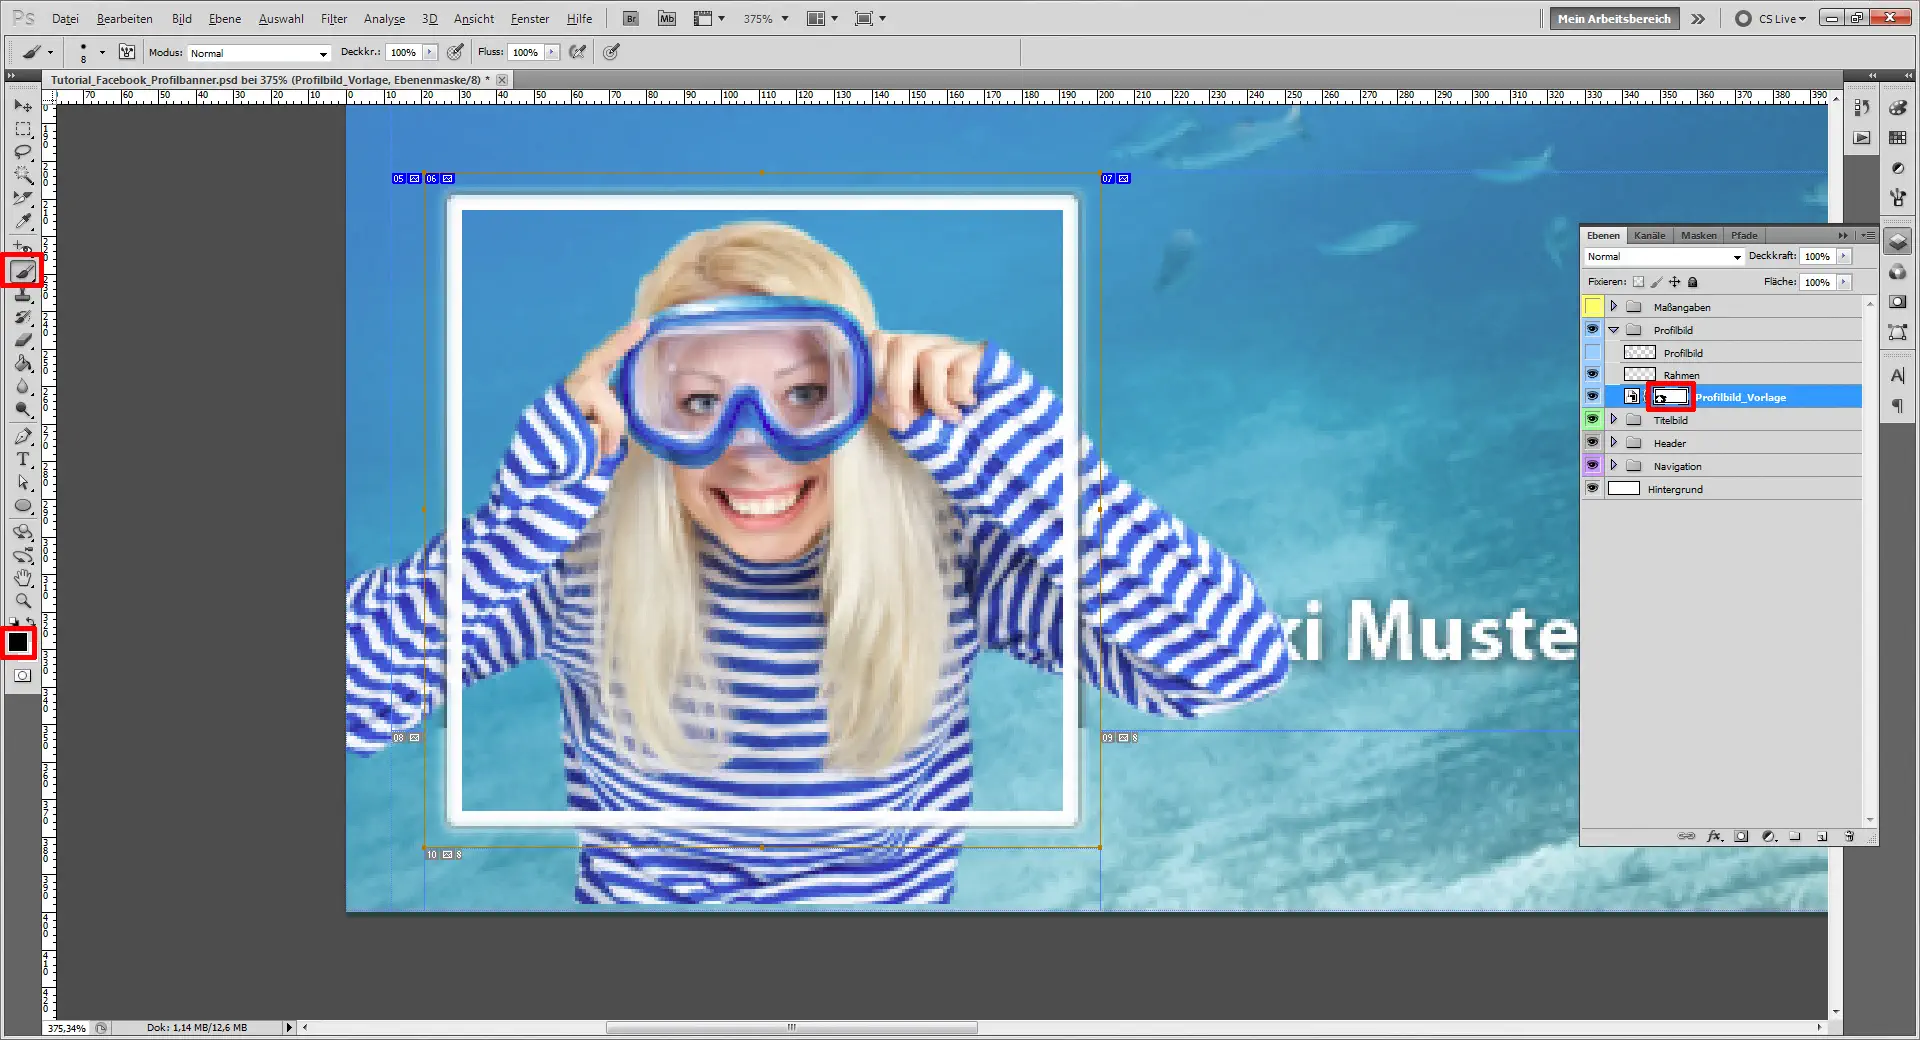Screen dimensions: 1920x1040
Task: Select the Brush tool in the toolbar
Action: [x=22, y=270]
